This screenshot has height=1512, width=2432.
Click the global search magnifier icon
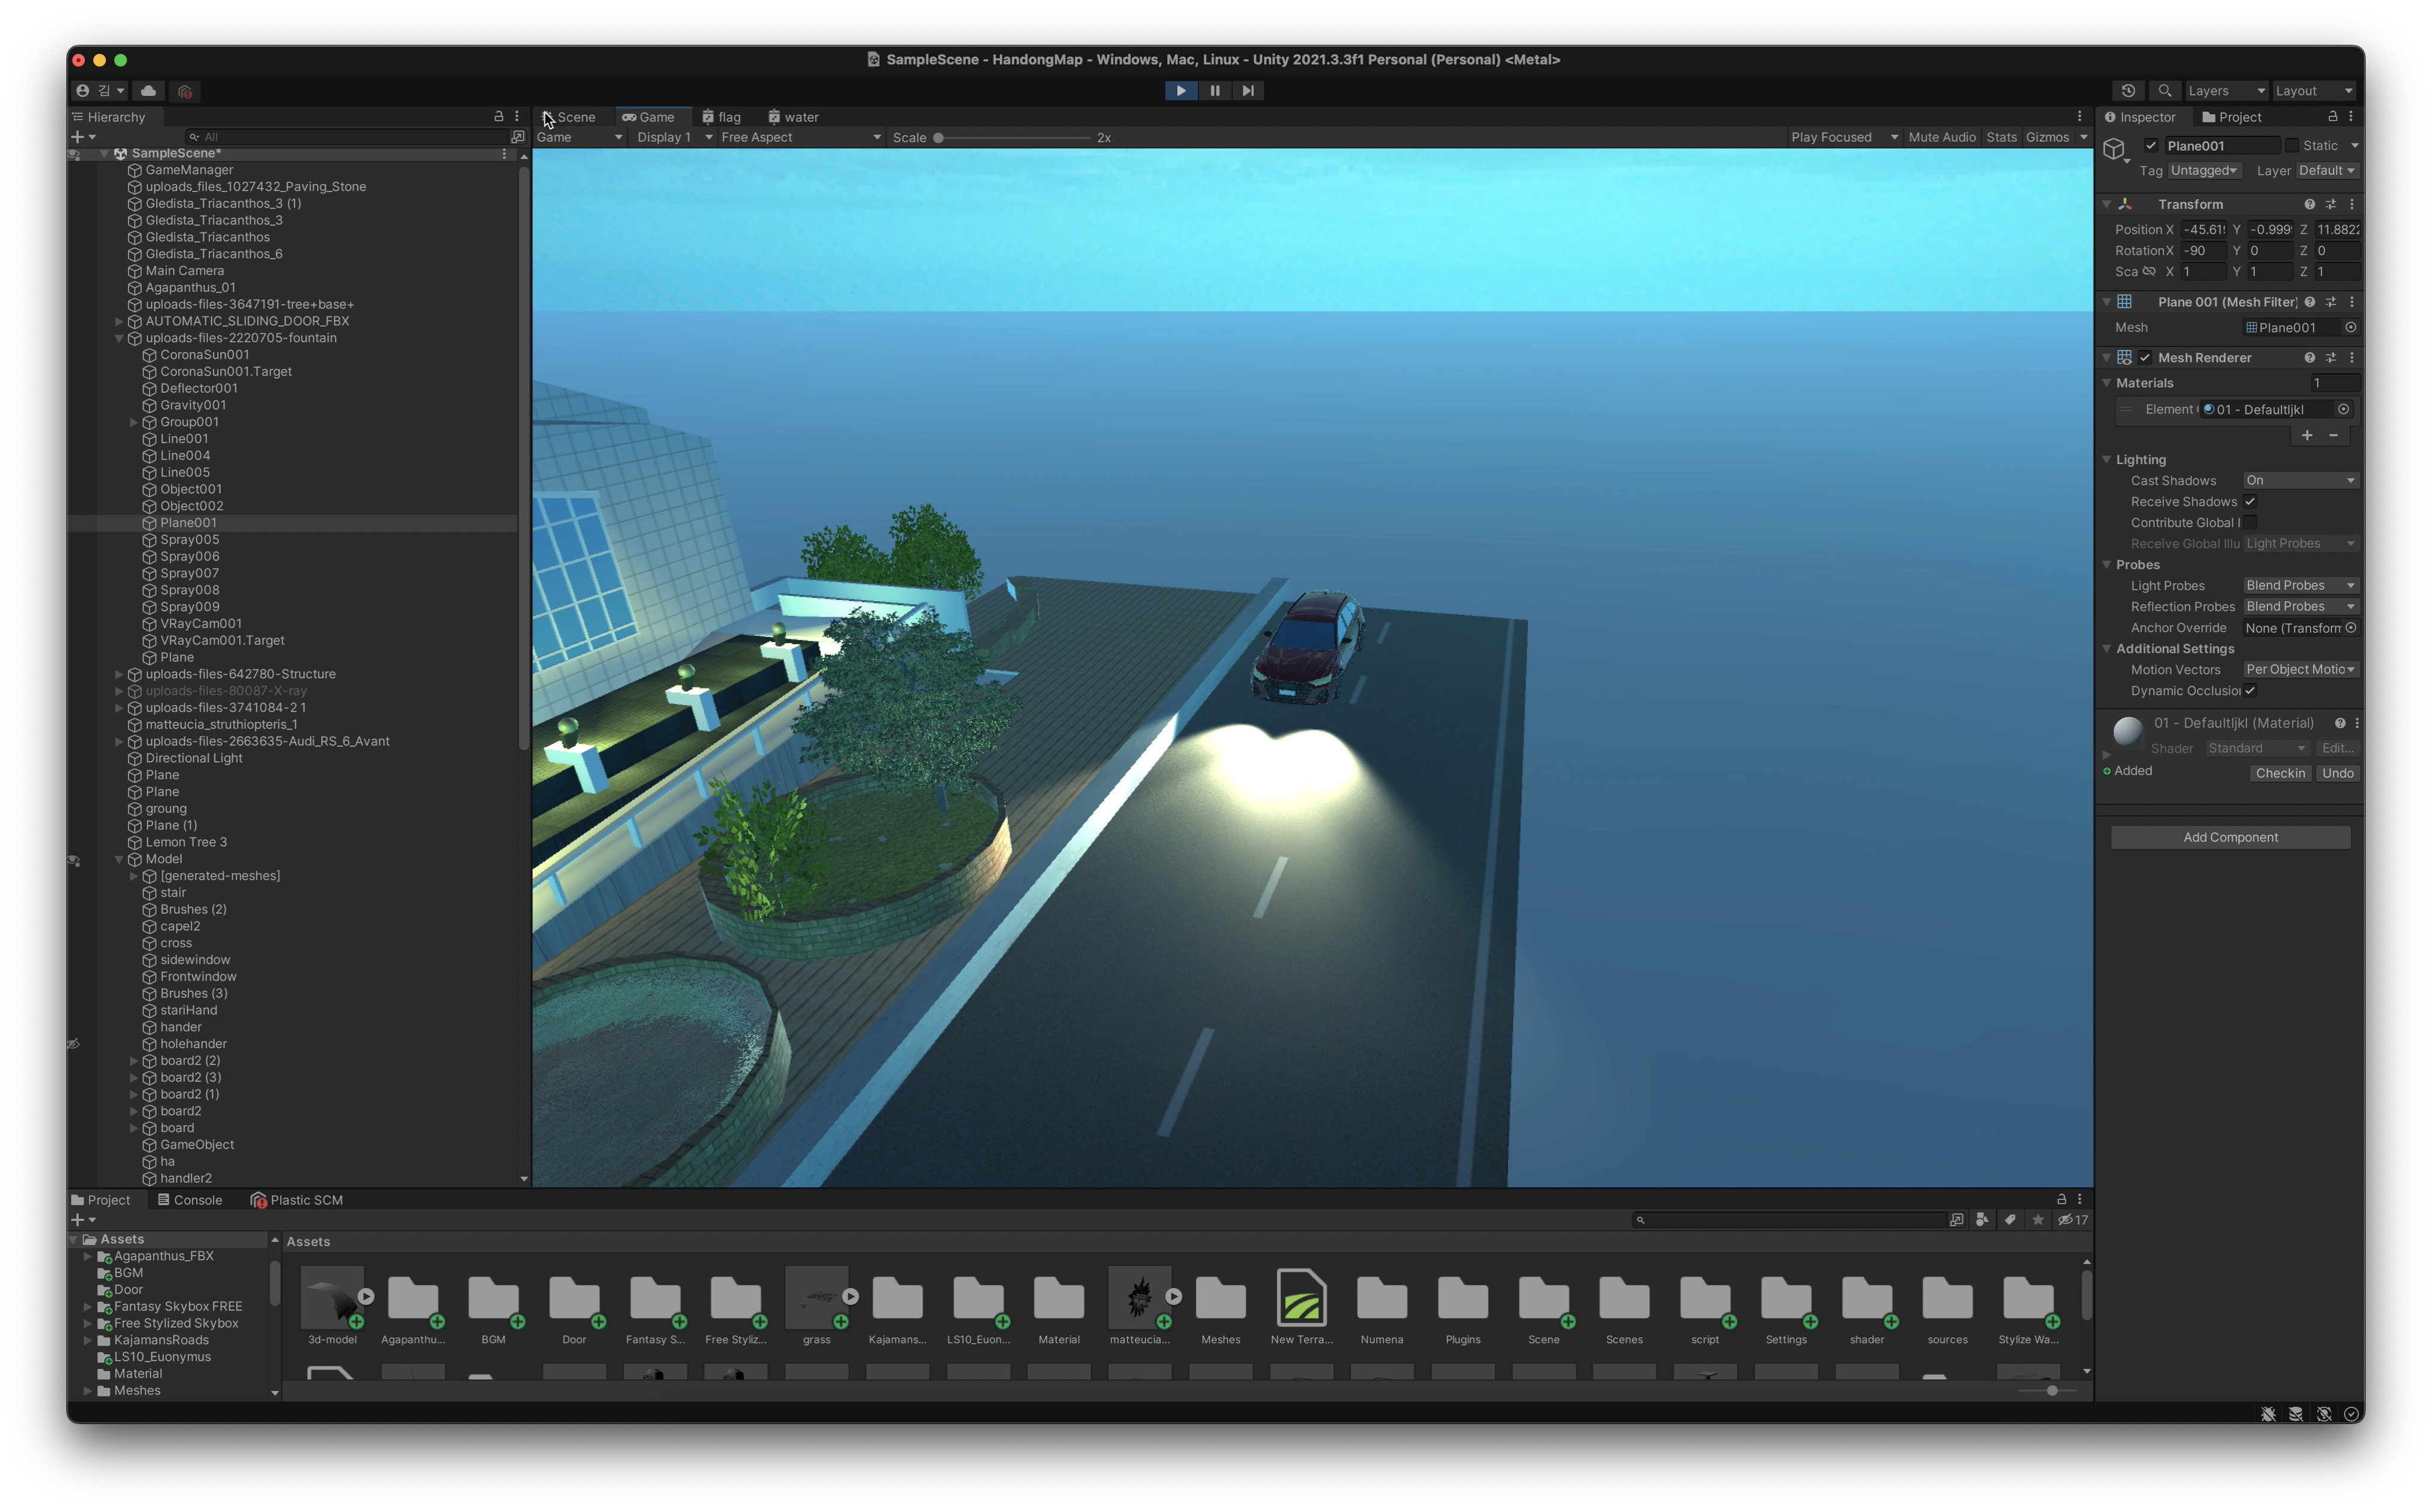pyautogui.click(x=2165, y=90)
